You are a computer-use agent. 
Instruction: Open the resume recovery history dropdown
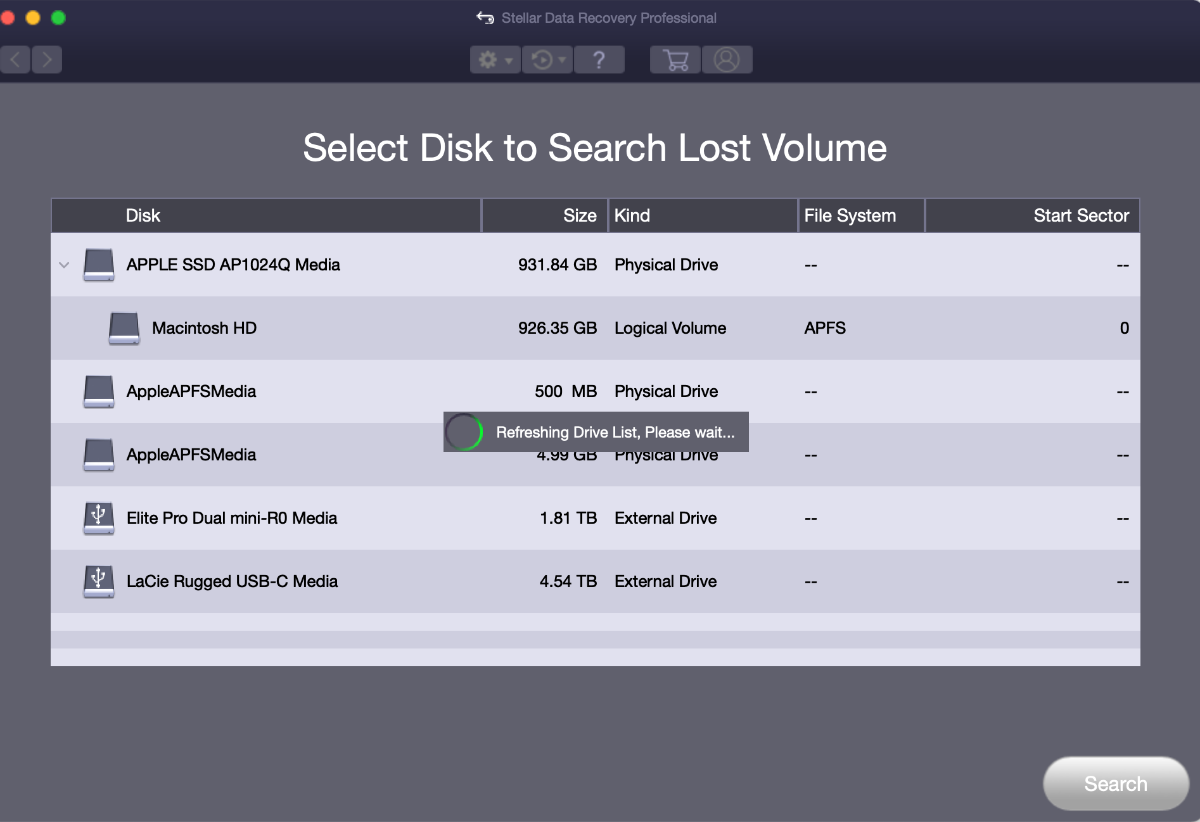pyautogui.click(x=548, y=60)
